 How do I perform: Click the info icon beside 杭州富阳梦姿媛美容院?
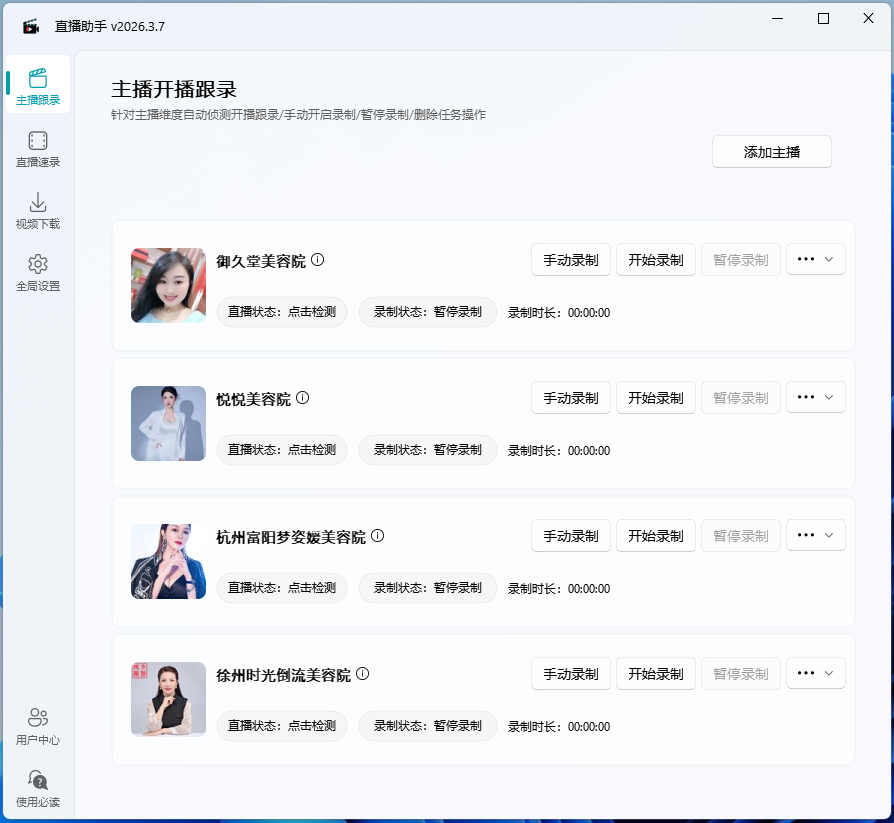pos(377,535)
